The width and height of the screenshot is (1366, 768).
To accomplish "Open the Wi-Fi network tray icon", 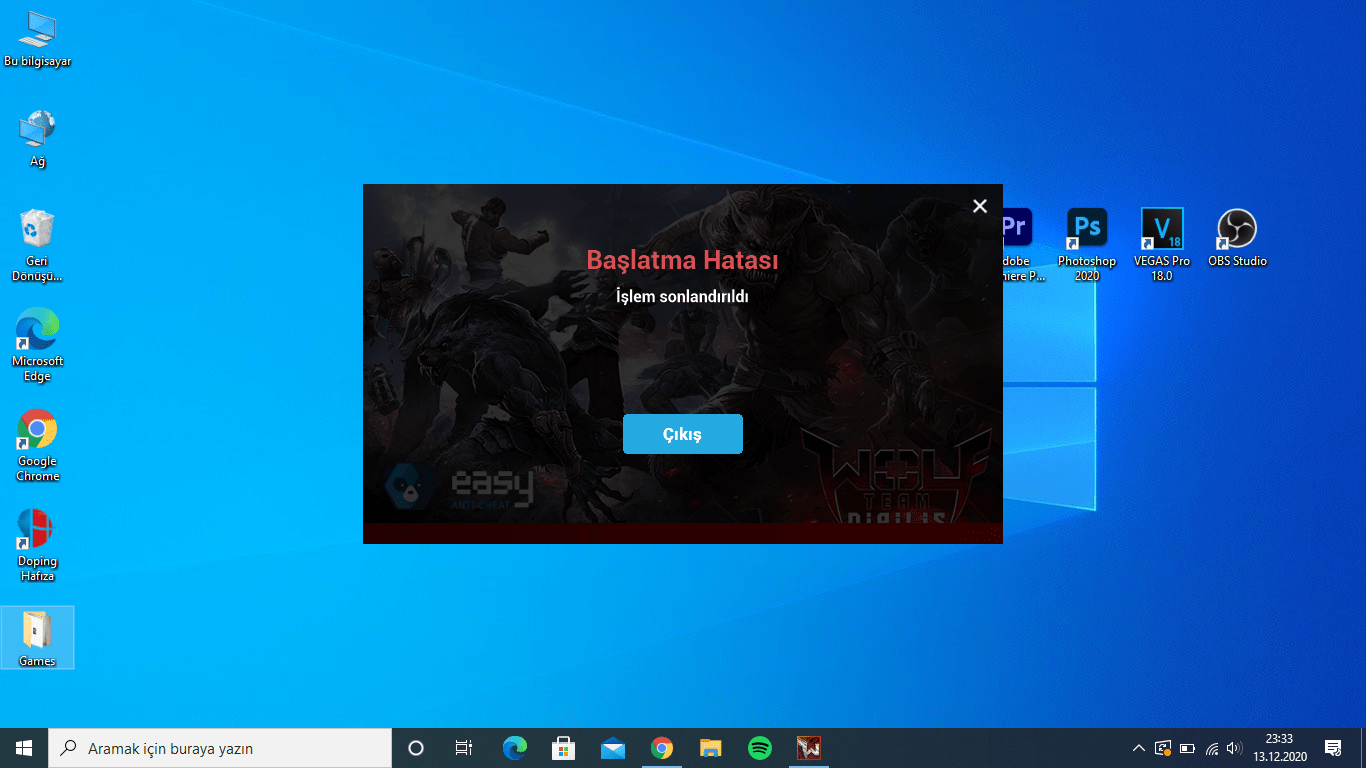I will (x=1211, y=748).
